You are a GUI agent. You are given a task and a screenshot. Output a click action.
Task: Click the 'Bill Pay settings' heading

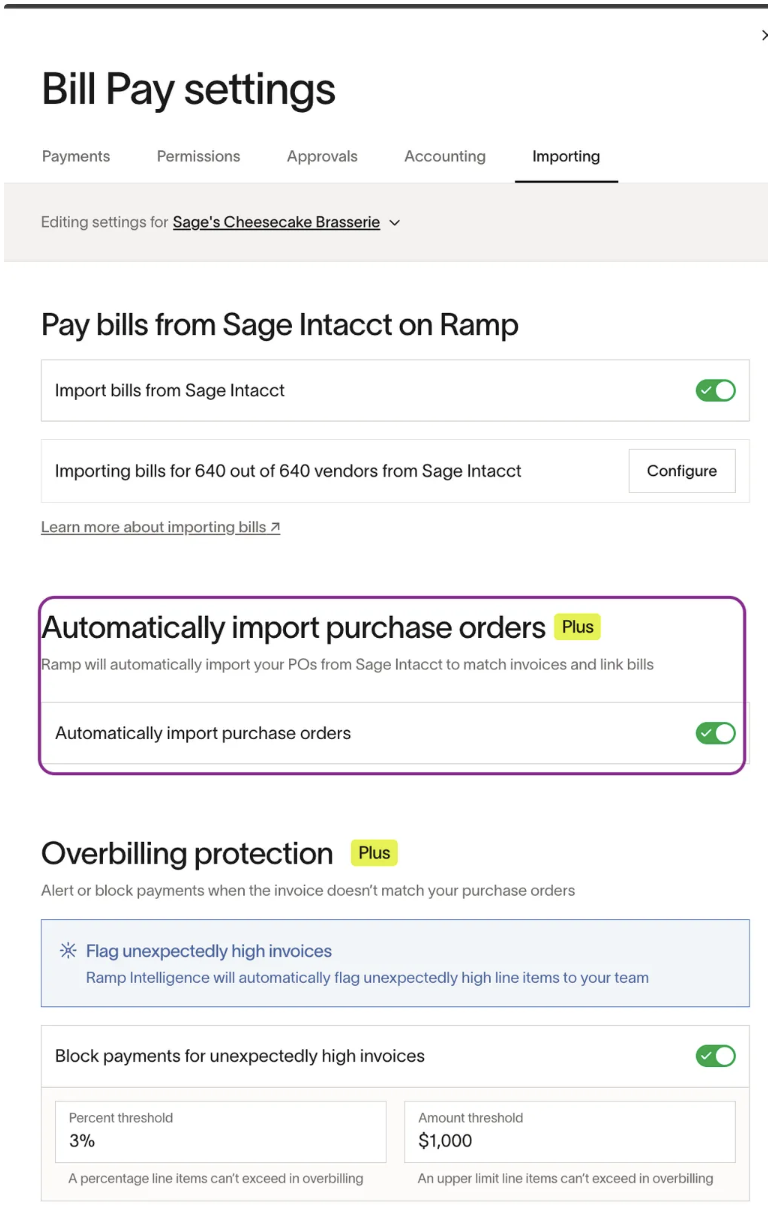pos(188,90)
